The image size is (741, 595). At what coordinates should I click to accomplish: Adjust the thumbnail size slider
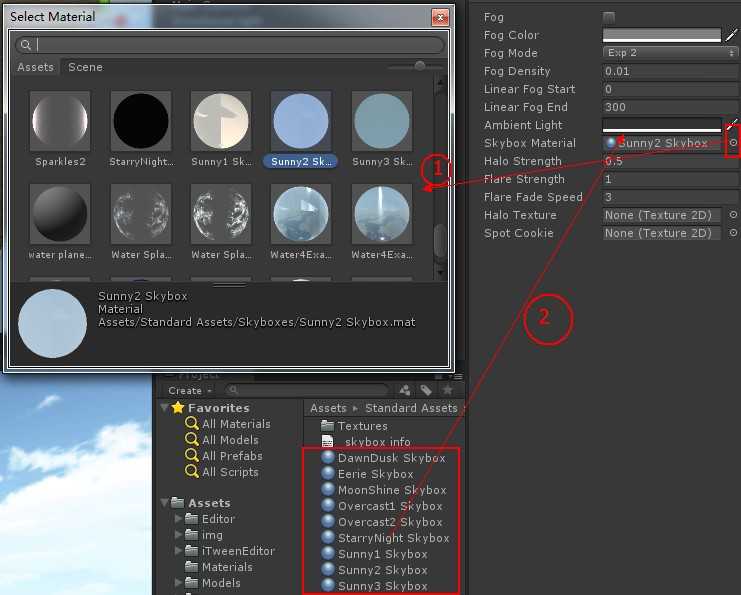(x=419, y=66)
